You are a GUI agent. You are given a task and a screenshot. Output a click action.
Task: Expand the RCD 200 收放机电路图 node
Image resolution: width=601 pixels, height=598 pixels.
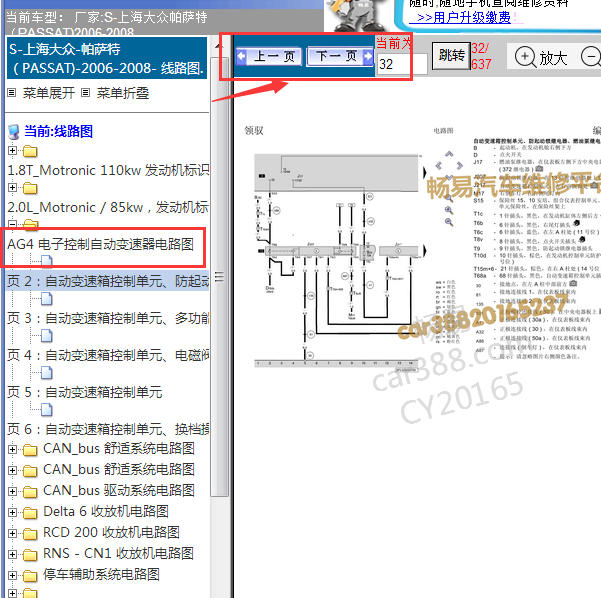click(12, 534)
